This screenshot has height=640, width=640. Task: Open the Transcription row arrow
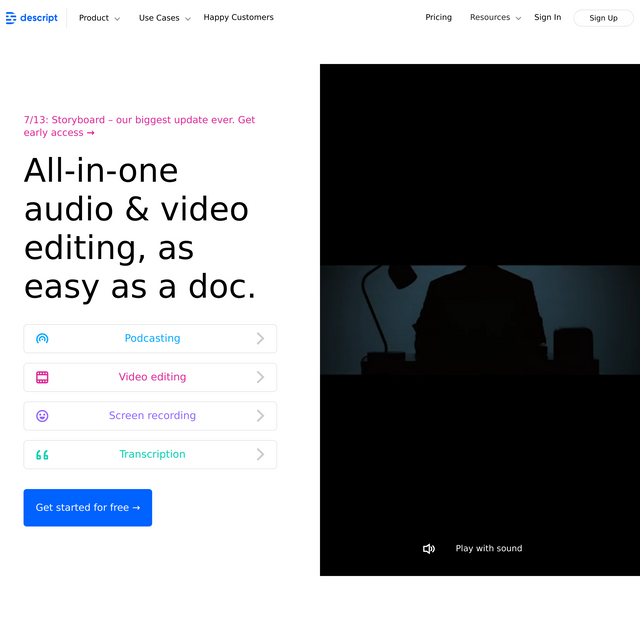[x=260, y=455]
